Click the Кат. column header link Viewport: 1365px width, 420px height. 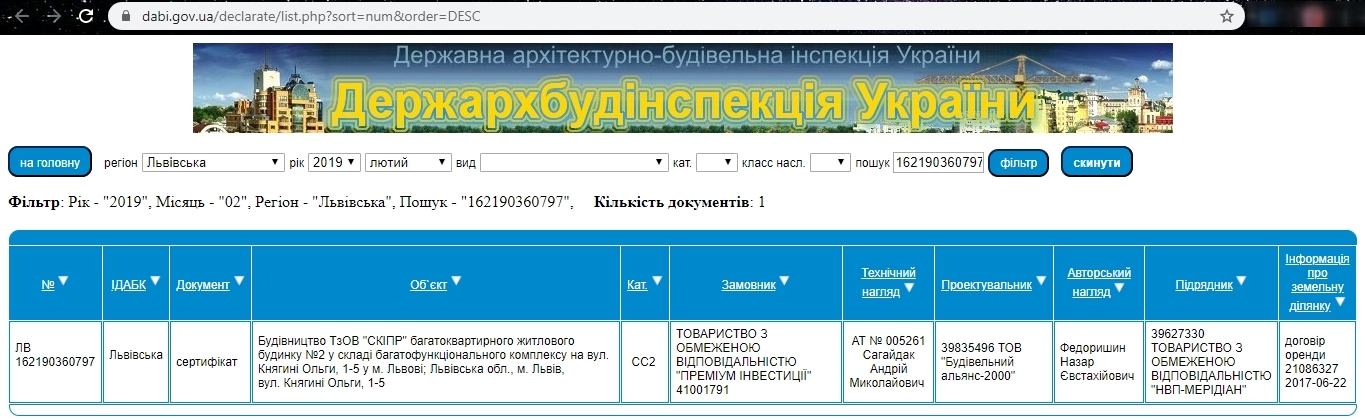tap(638, 285)
